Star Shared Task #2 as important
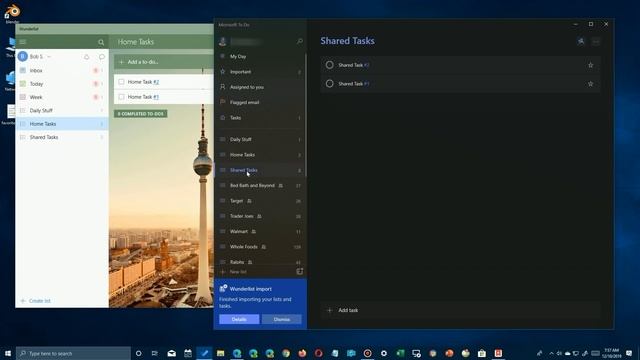The image size is (640, 360). point(590,65)
